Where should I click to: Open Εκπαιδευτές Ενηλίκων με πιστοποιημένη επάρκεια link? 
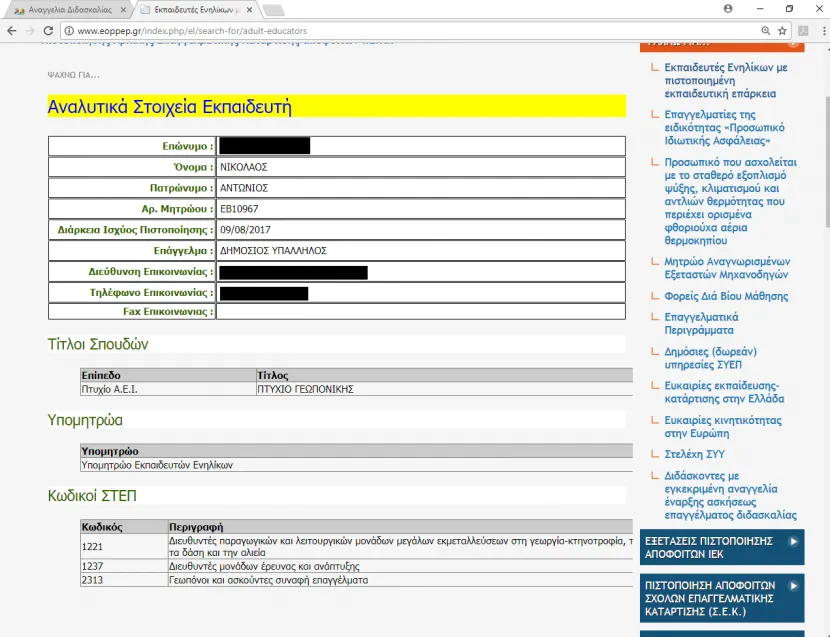(726, 80)
